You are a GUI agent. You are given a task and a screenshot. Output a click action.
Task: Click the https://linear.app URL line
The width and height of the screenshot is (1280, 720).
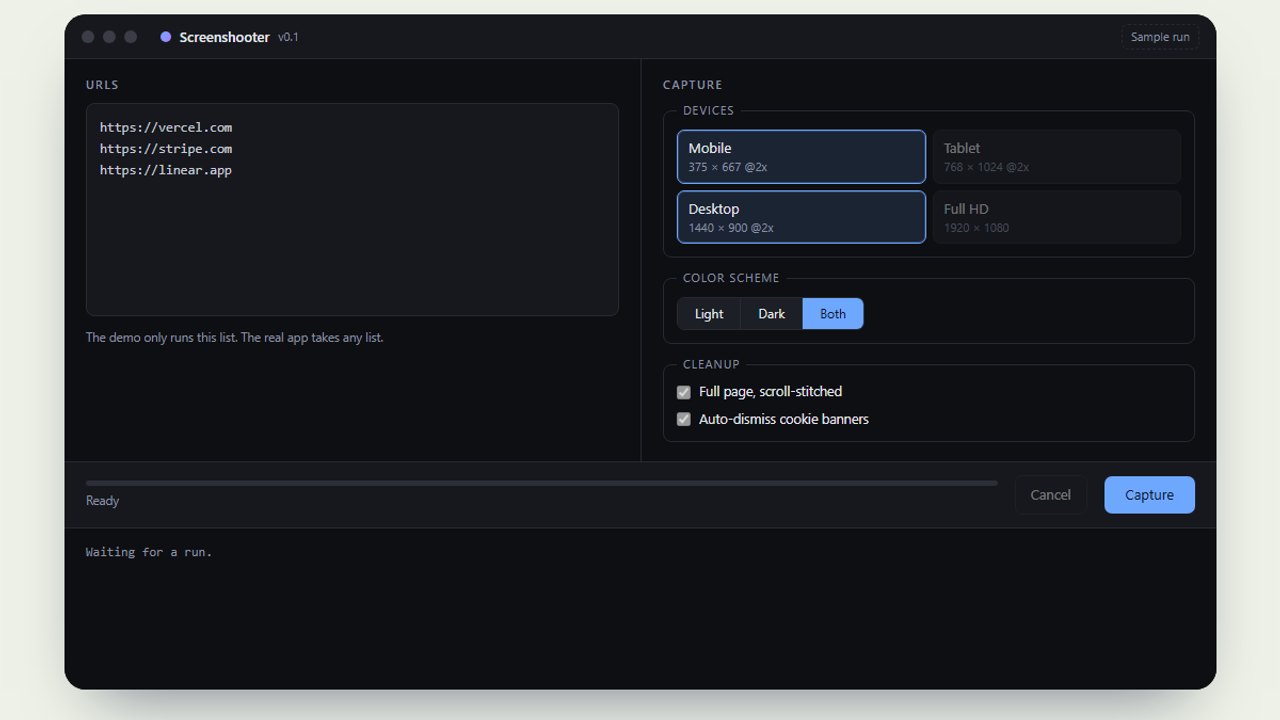166,171
